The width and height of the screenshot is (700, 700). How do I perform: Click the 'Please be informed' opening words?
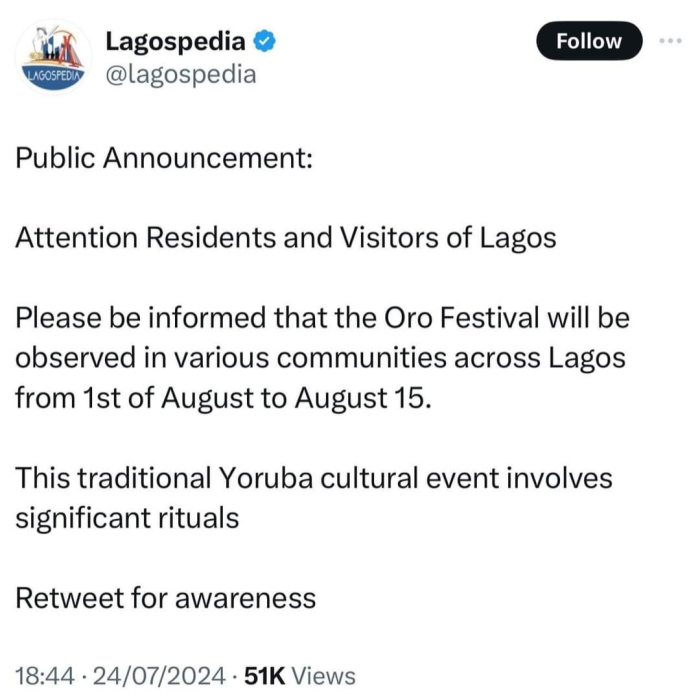[x=141, y=317]
